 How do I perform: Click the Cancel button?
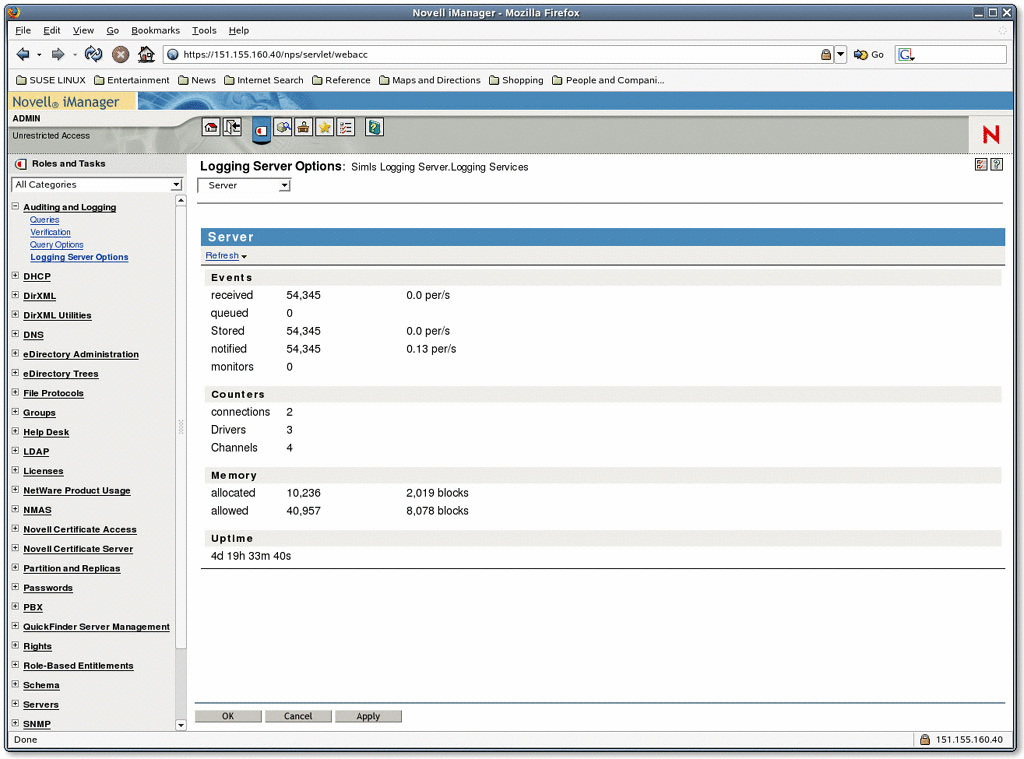click(298, 716)
